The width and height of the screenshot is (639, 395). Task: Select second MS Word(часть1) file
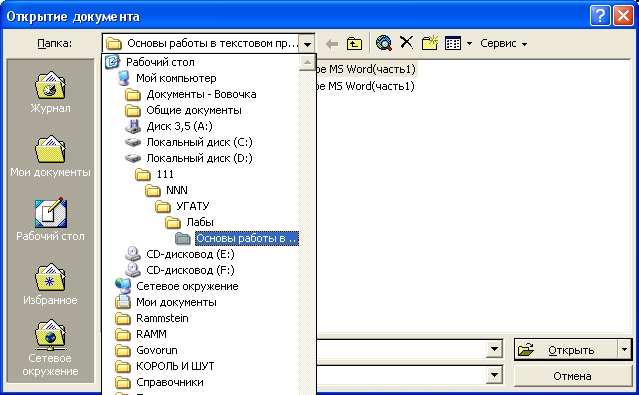[366, 86]
